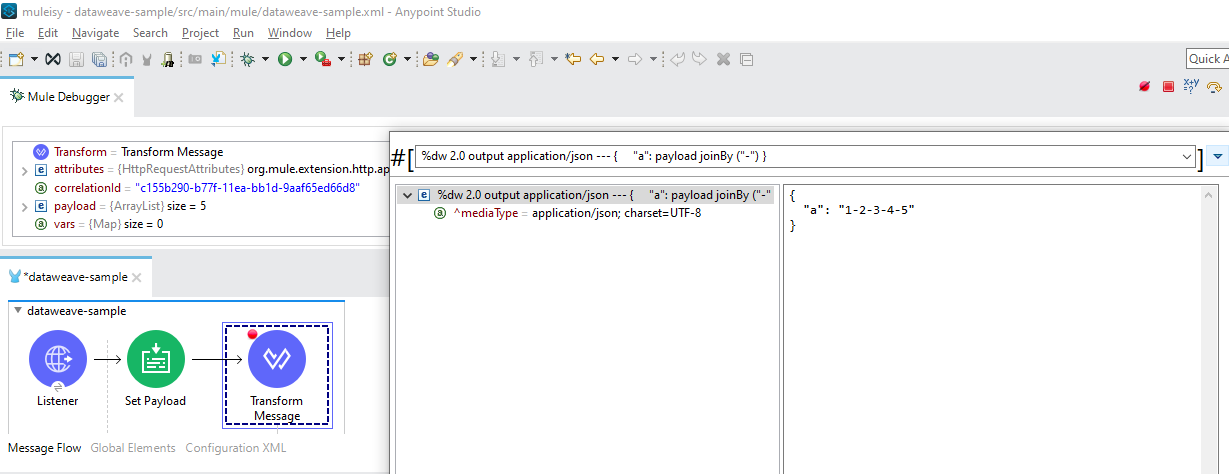Screen dimensions: 1229x474
Task: Click the Evaluate Expression x+y icon
Action: pos(1192,87)
